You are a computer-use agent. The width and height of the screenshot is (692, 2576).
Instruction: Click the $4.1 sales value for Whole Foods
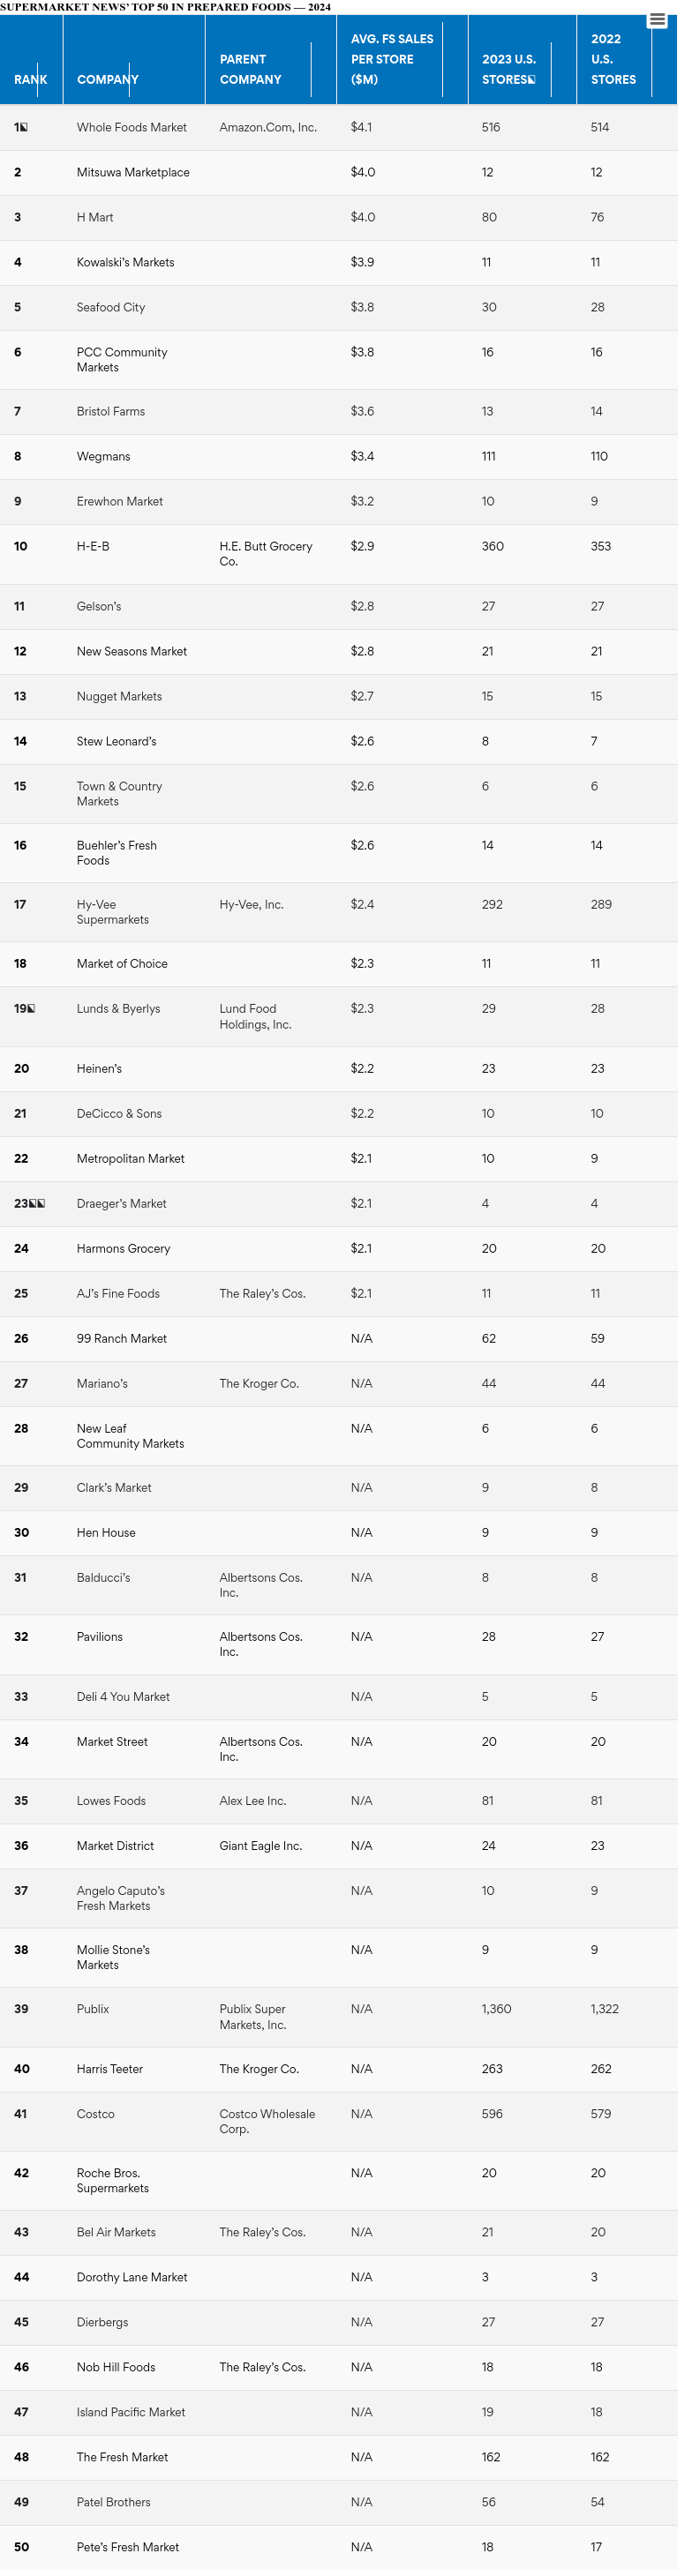pyautogui.click(x=360, y=127)
